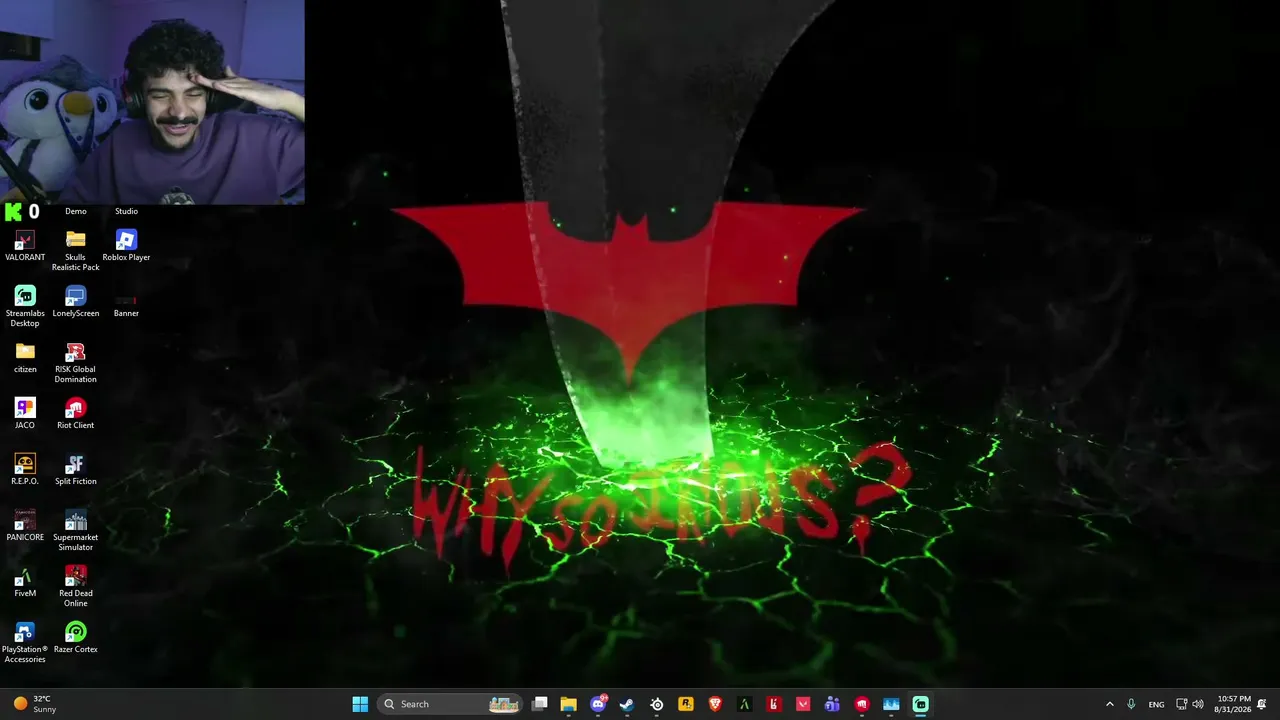Open Task View from the taskbar

click(x=540, y=704)
